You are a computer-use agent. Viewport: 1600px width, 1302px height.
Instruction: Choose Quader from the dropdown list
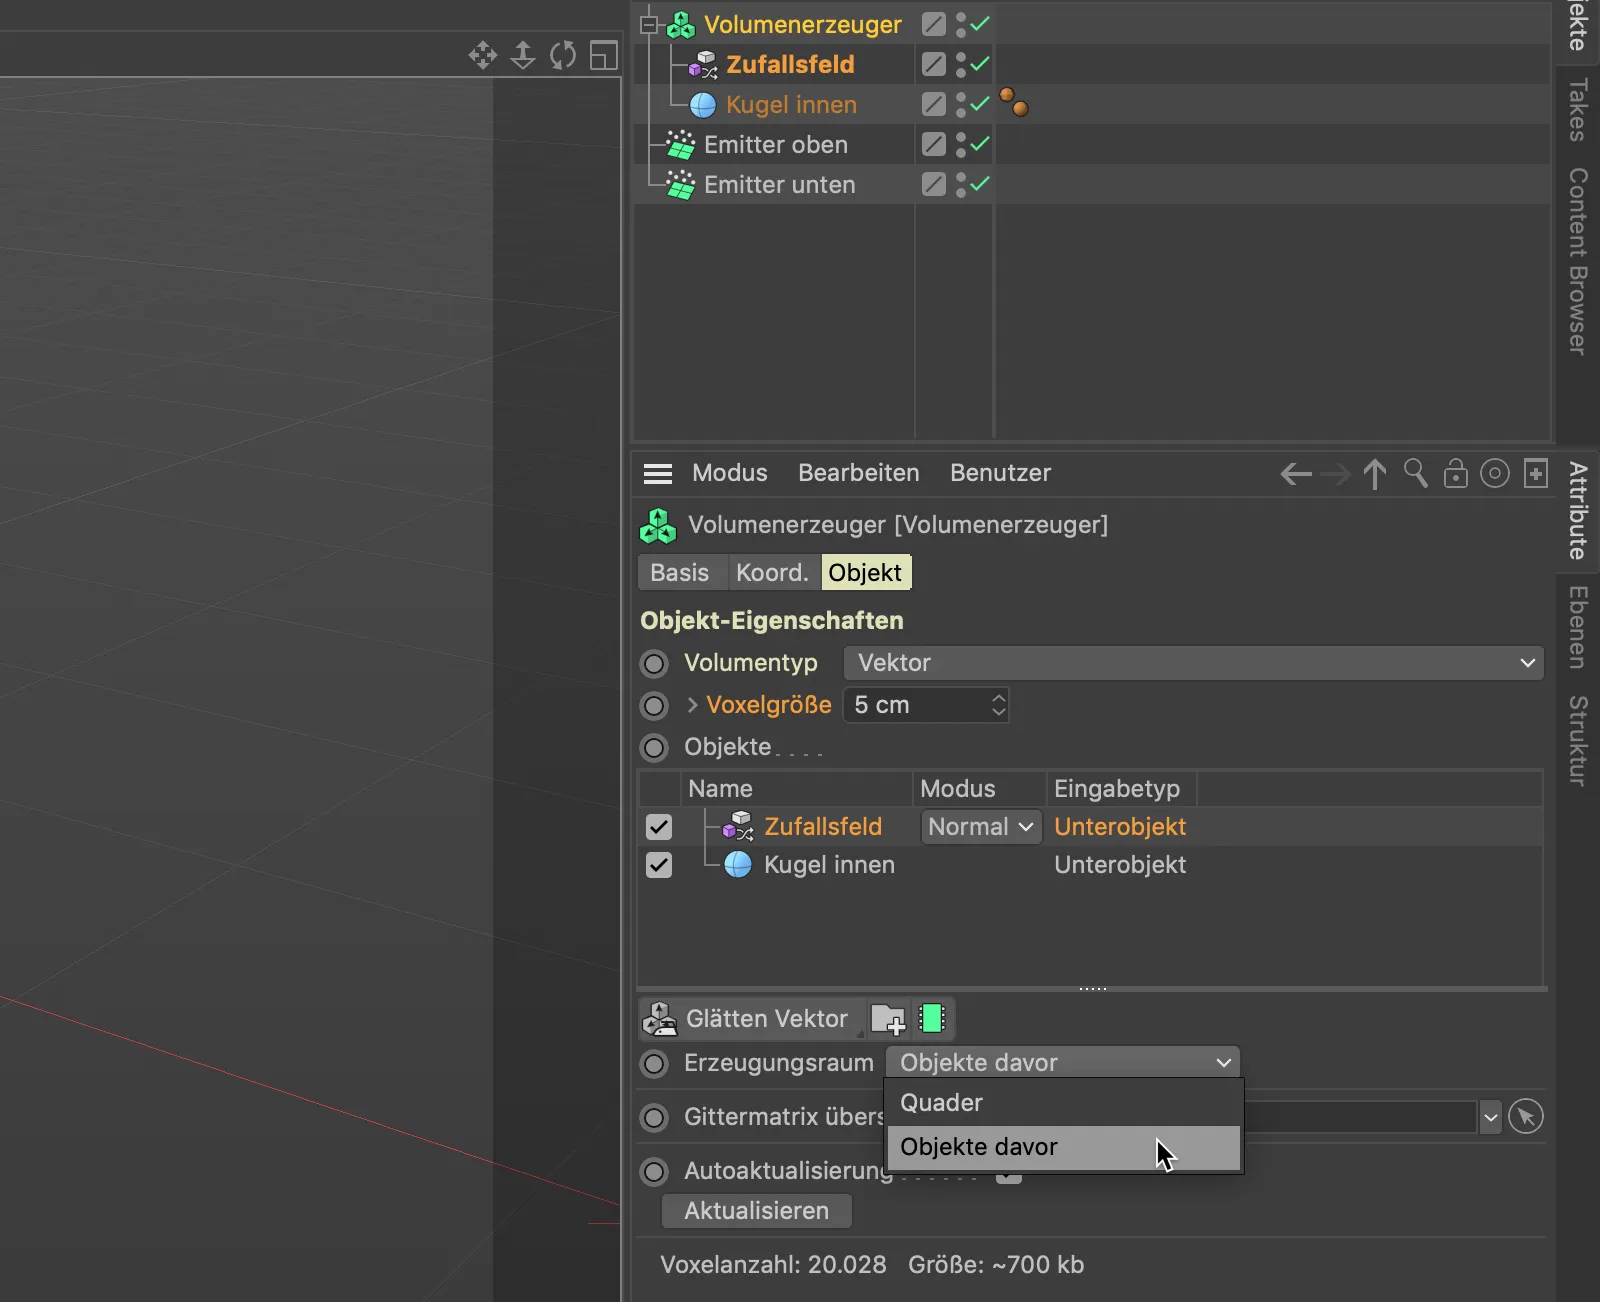[x=1064, y=1103]
